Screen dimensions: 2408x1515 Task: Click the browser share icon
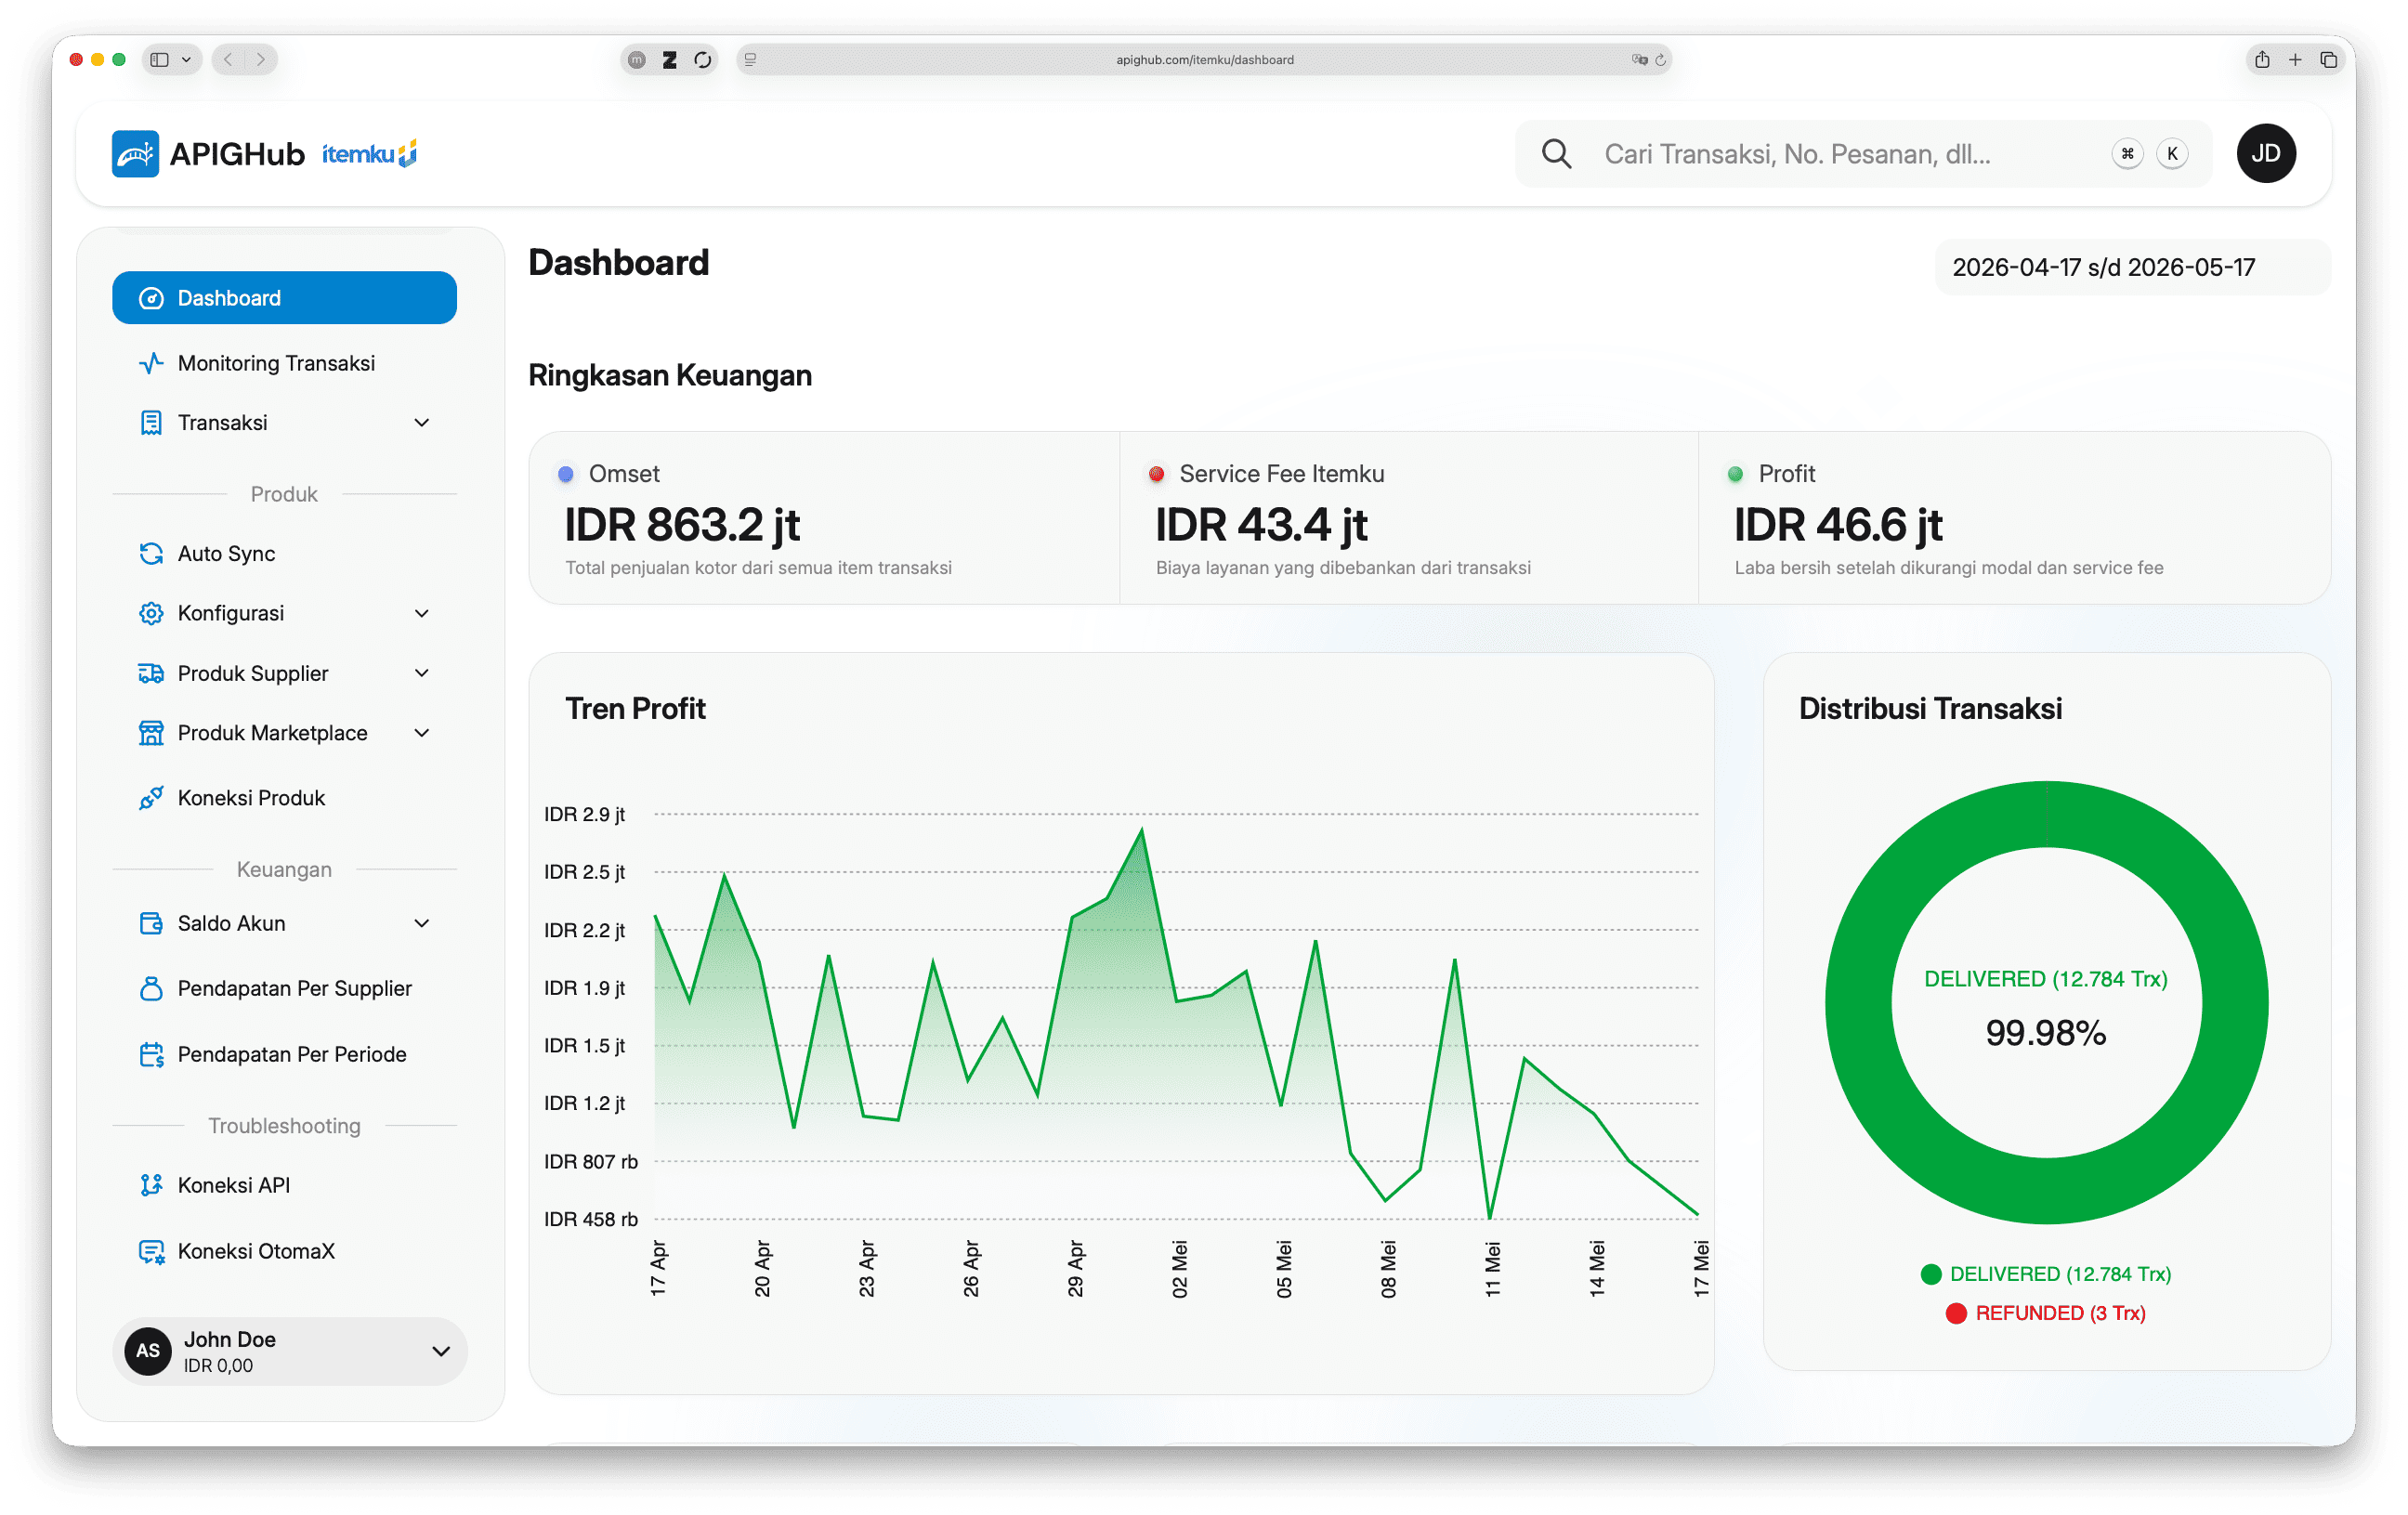point(2261,59)
